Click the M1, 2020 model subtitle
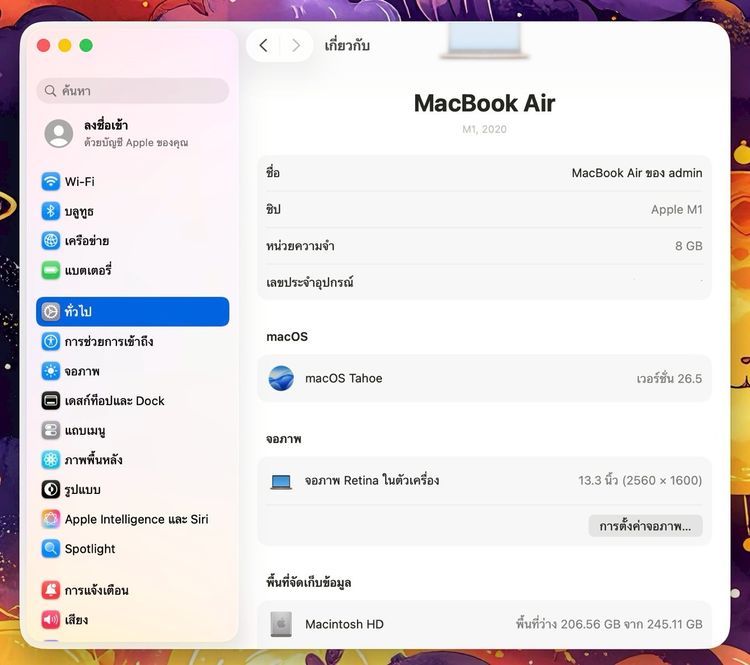 (484, 129)
